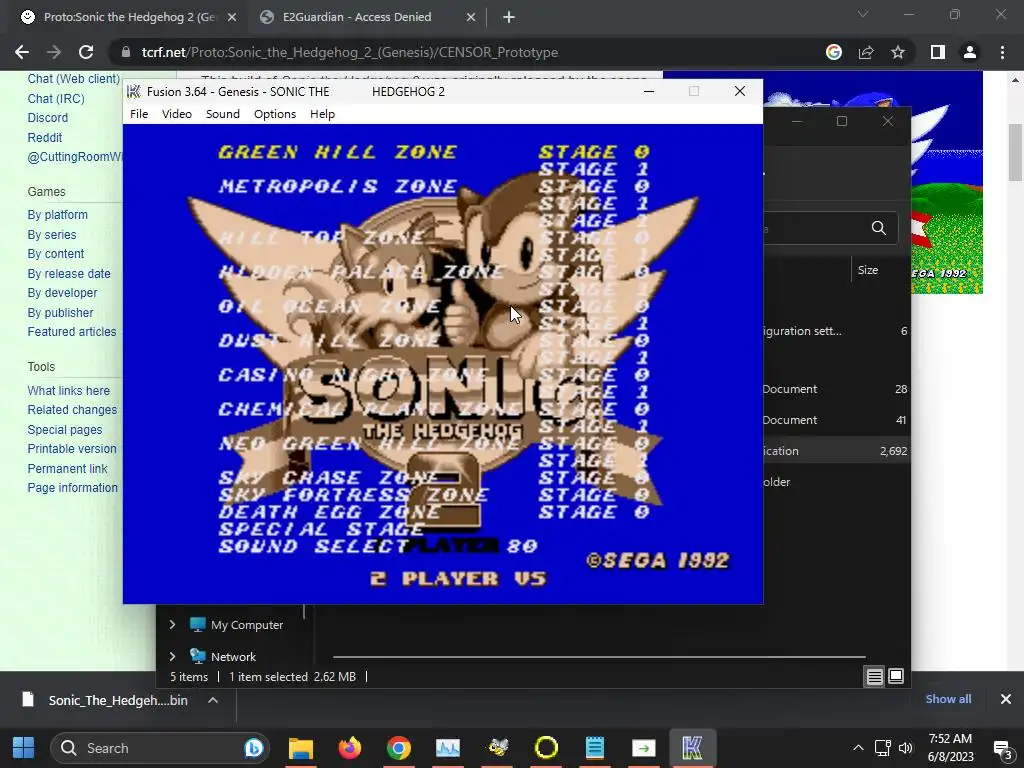Browse games By publisher

click(60, 313)
